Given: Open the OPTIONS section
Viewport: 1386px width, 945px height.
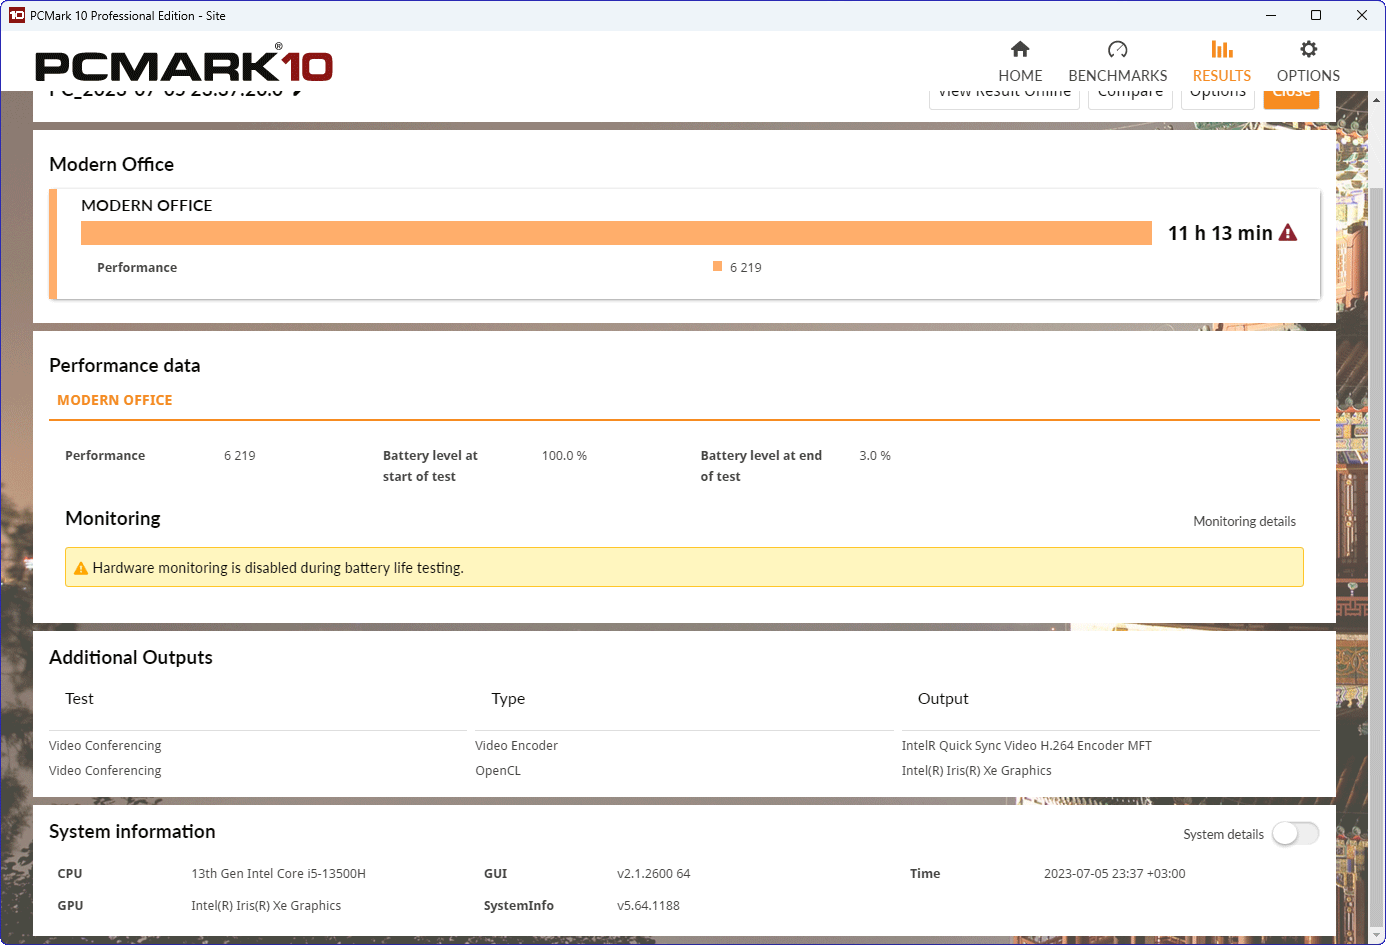Looking at the screenshot, I should tap(1308, 62).
